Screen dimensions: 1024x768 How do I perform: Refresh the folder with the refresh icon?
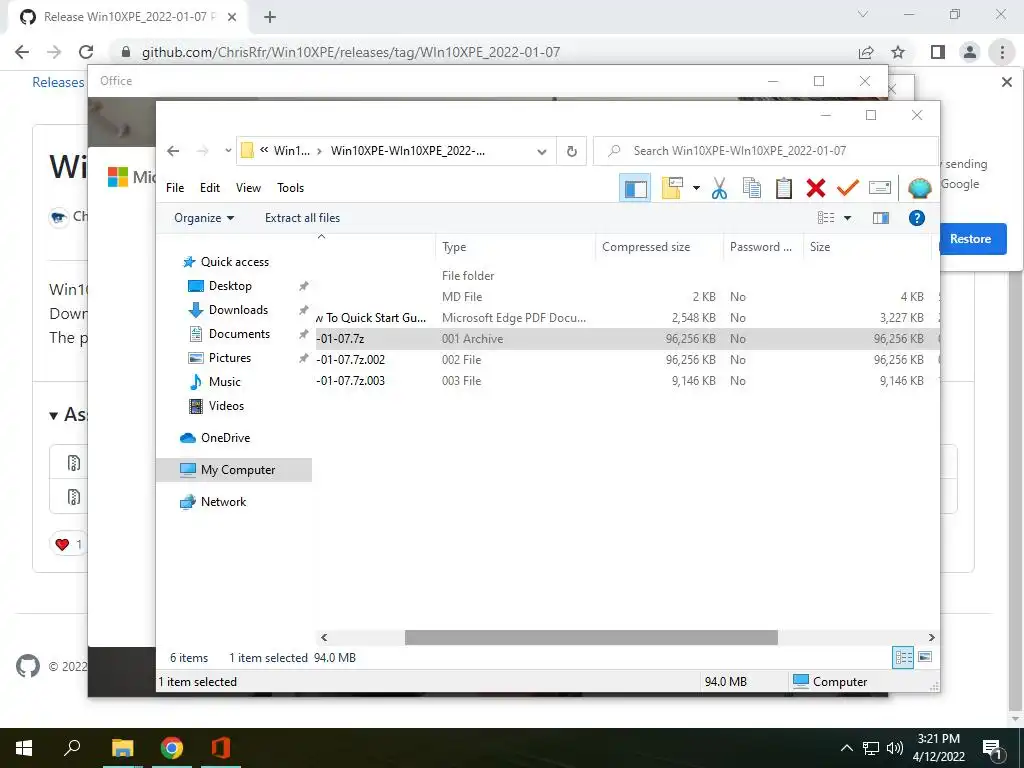coord(571,151)
